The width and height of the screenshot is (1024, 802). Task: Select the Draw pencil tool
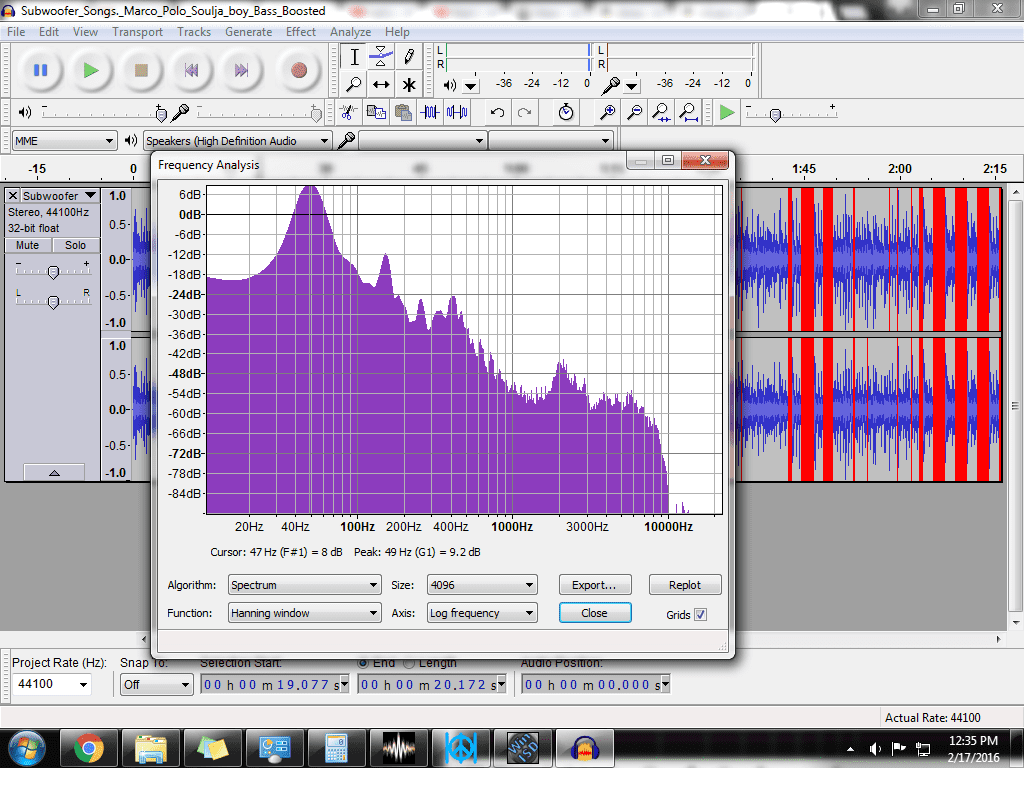pos(409,57)
